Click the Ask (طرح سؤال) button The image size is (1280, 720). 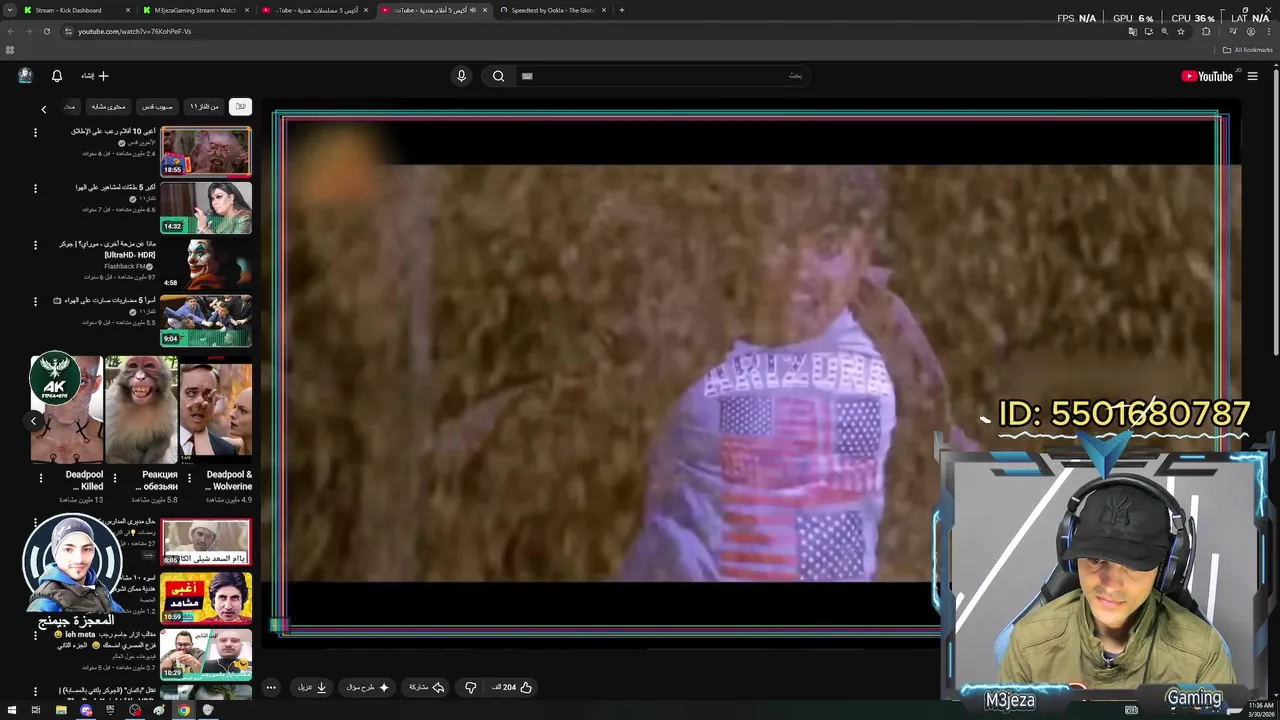(x=367, y=687)
